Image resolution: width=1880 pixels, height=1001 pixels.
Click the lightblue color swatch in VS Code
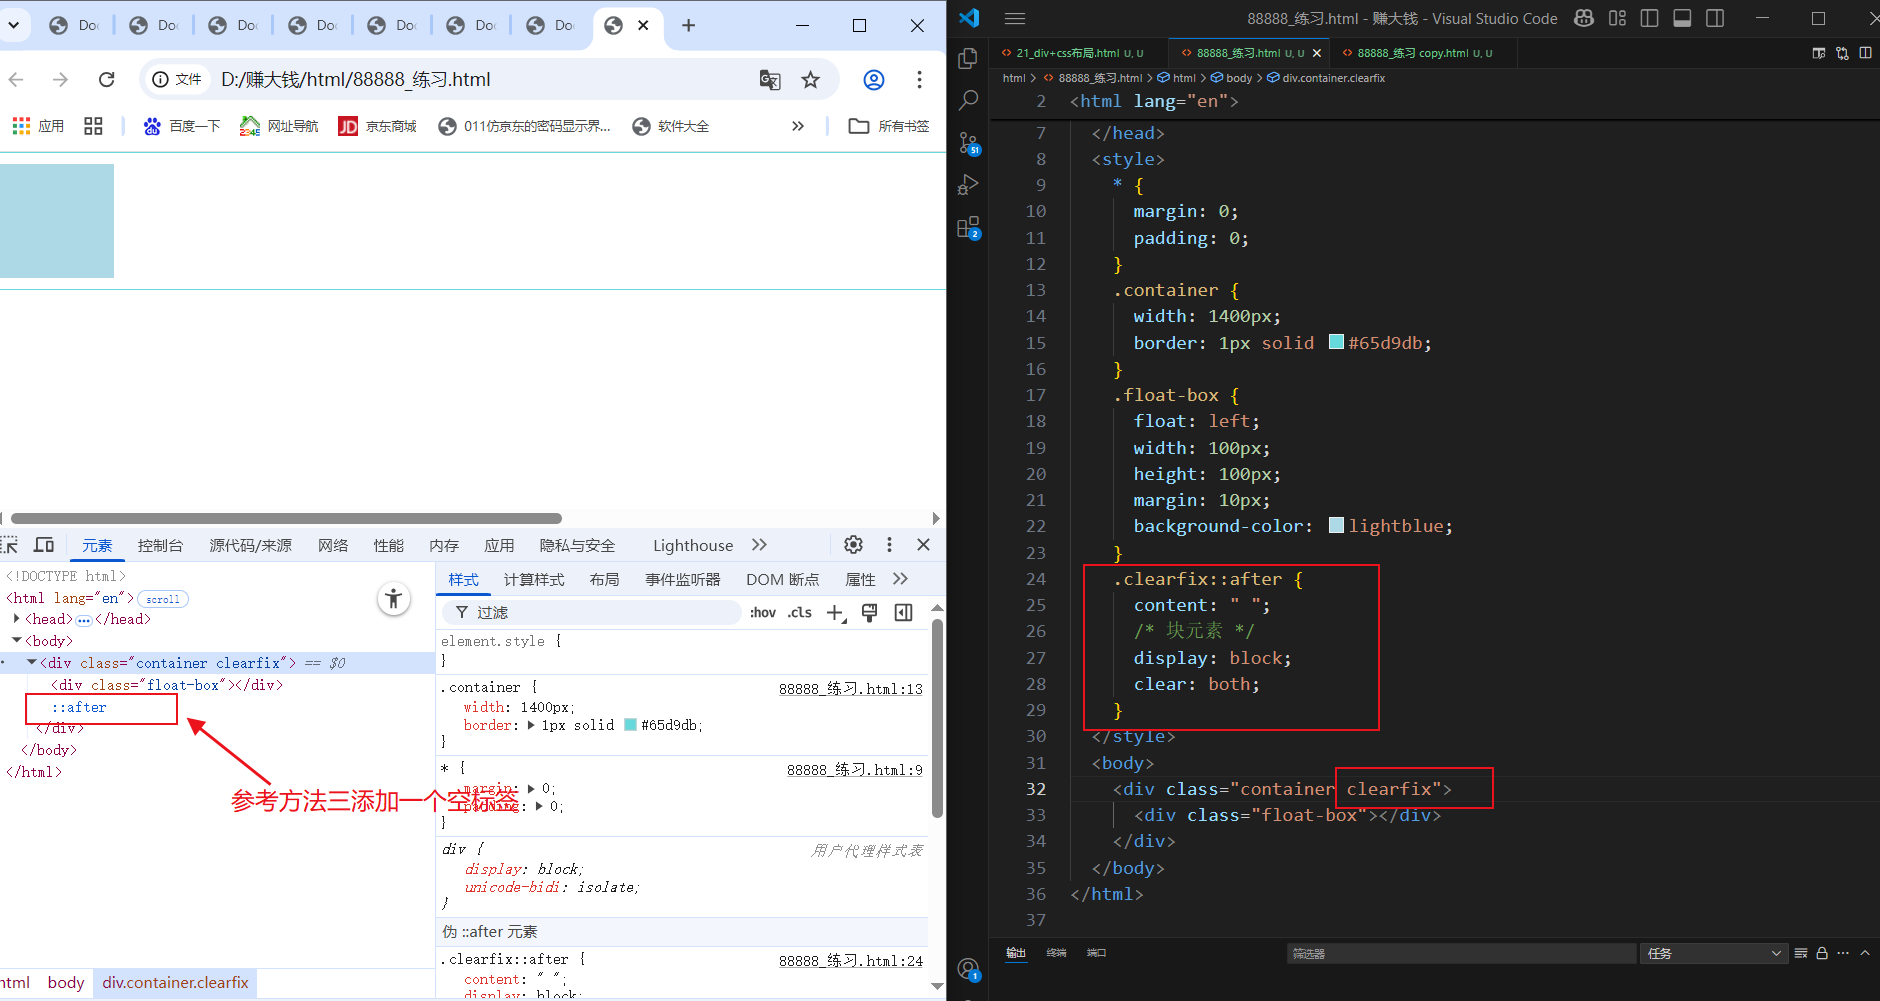click(x=1336, y=525)
